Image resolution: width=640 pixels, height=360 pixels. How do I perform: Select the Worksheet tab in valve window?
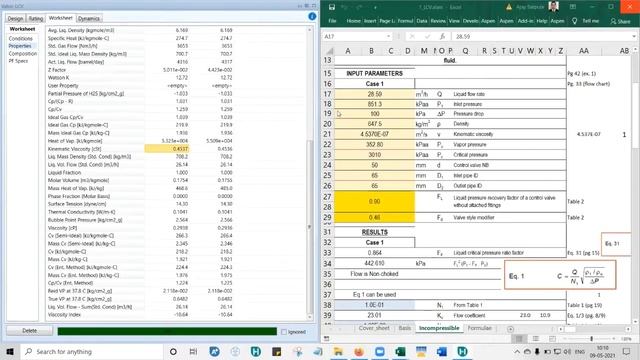pyautogui.click(x=60, y=18)
